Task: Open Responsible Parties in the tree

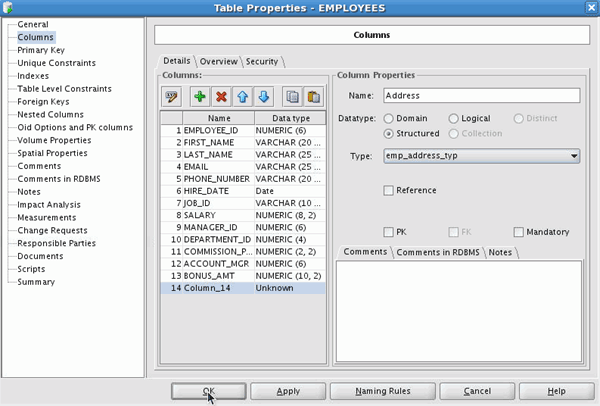Action: coord(57,243)
